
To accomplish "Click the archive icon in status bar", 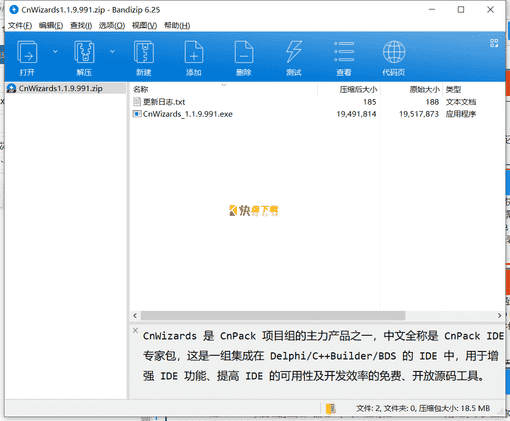I will tap(331, 408).
